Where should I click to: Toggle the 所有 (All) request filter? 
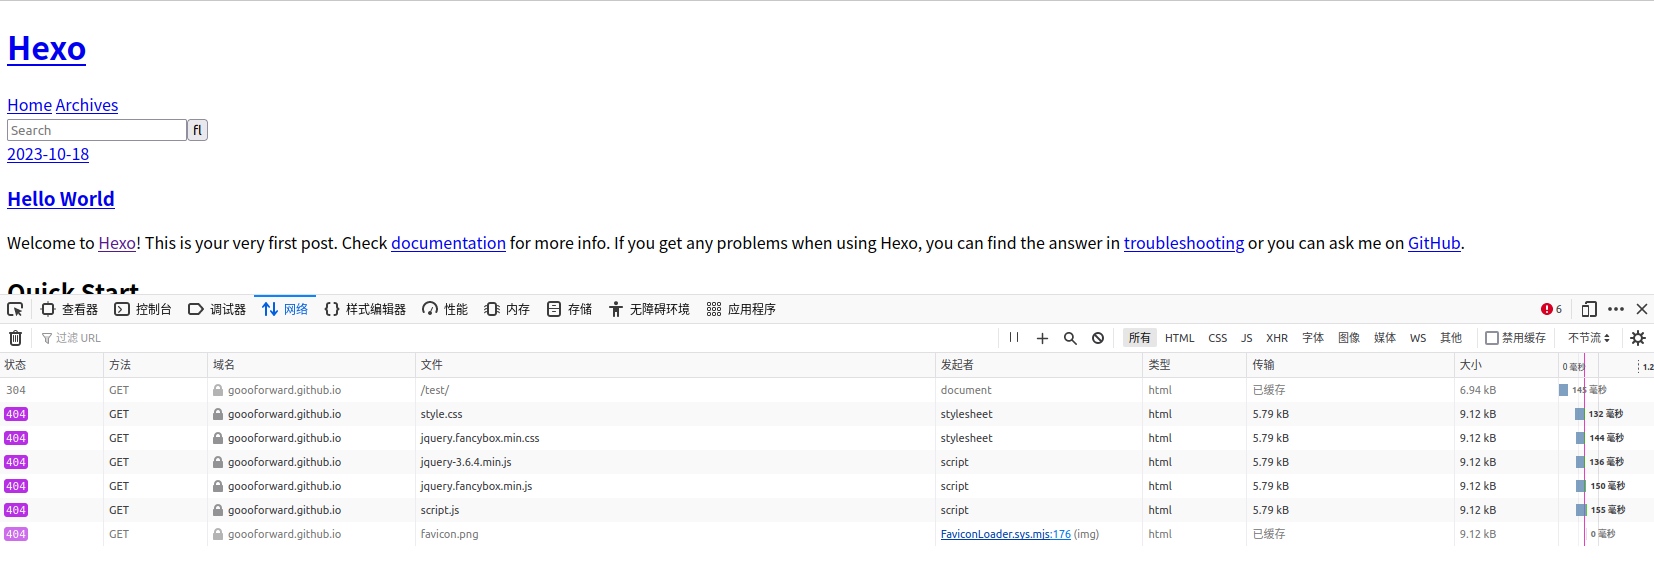pyautogui.click(x=1140, y=338)
